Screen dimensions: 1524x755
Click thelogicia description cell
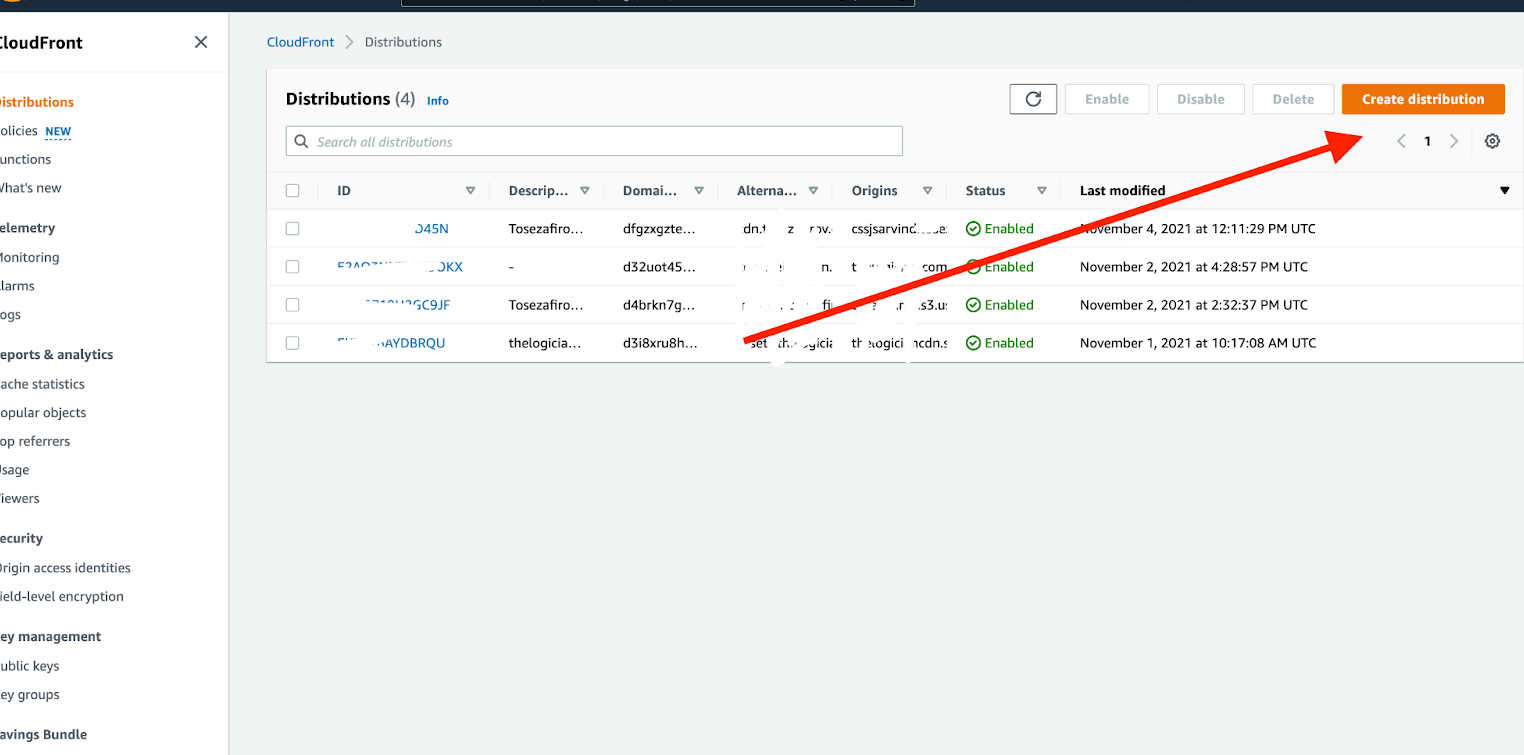tap(546, 342)
